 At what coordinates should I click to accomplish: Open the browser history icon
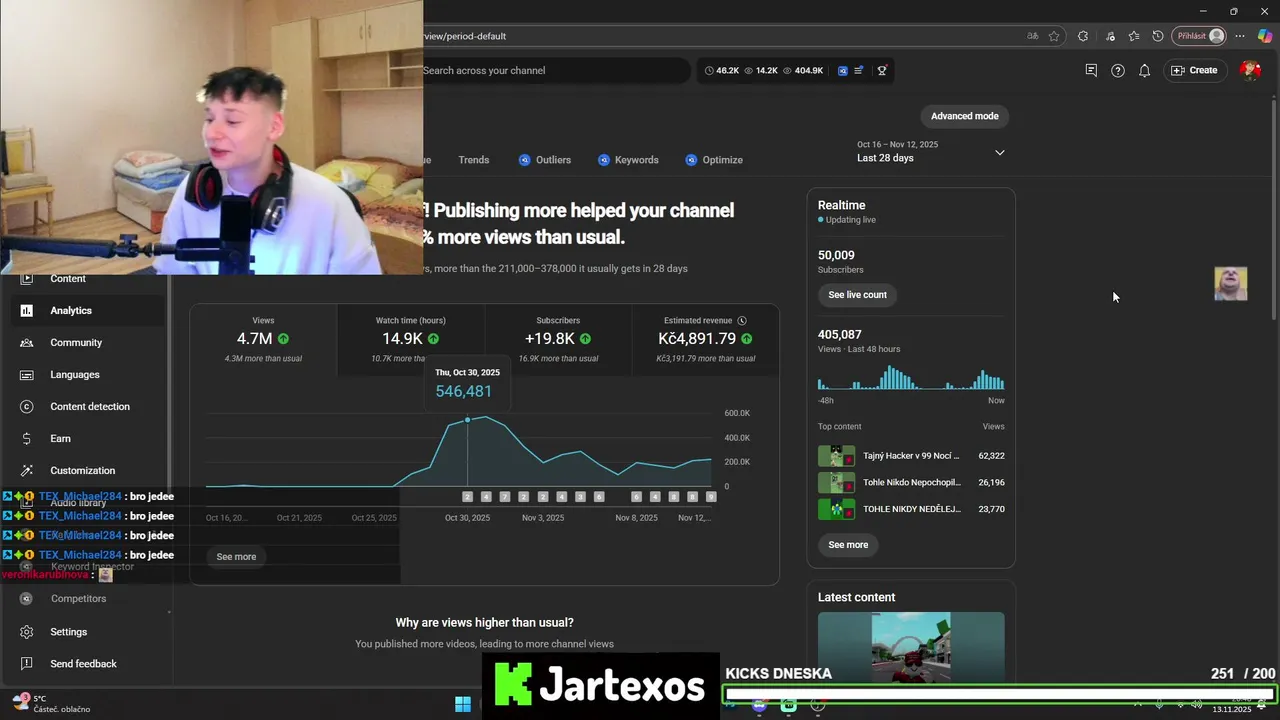(x=1158, y=36)
